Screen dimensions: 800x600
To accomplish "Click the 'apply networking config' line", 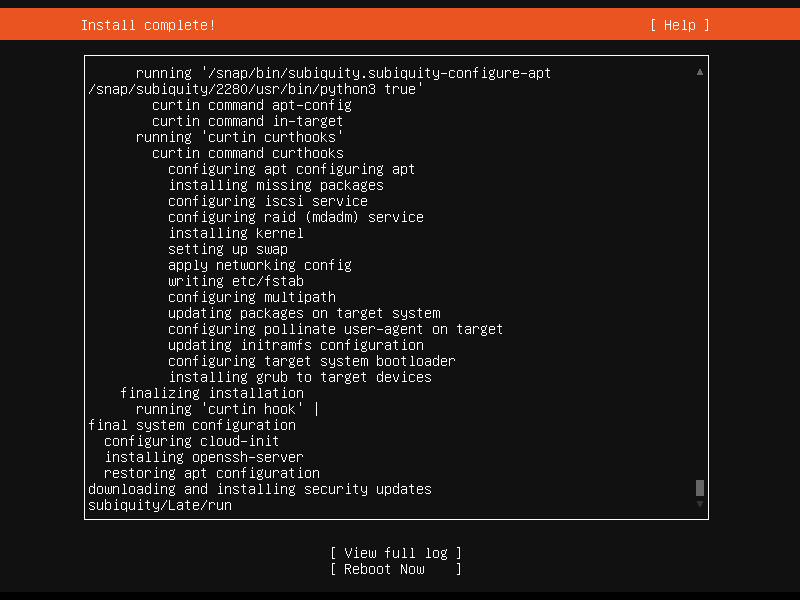I will click(259, 265).
